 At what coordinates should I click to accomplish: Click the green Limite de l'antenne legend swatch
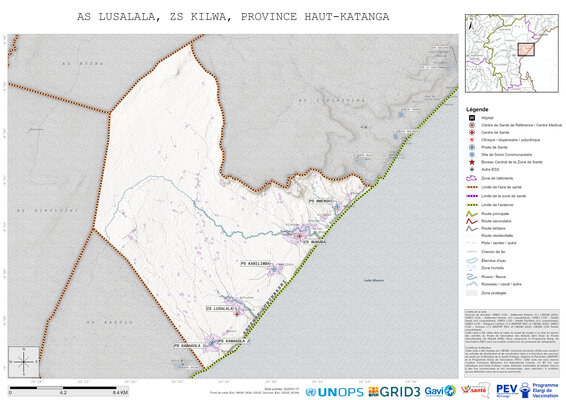(472, 205)
